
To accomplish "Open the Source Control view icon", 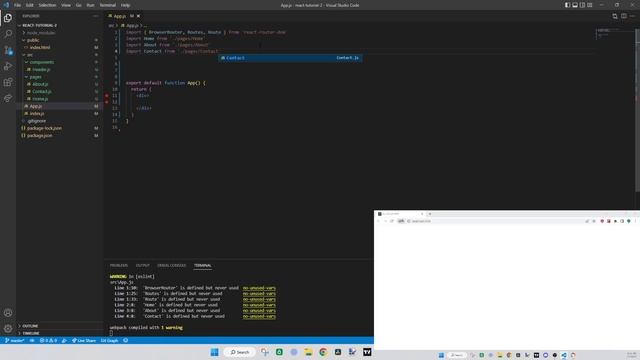I will (8, 50).
